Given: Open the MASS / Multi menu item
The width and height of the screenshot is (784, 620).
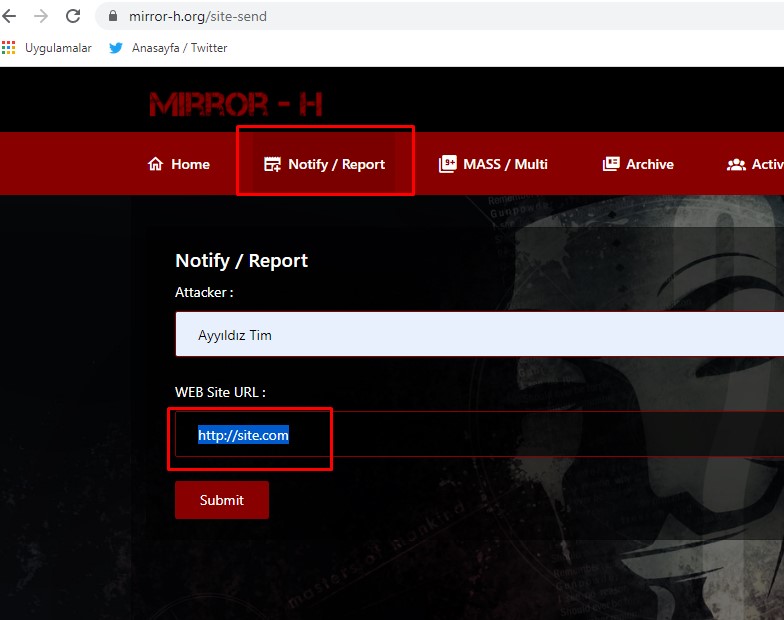Looking at the screenshot, I should [x=505, y=164].
